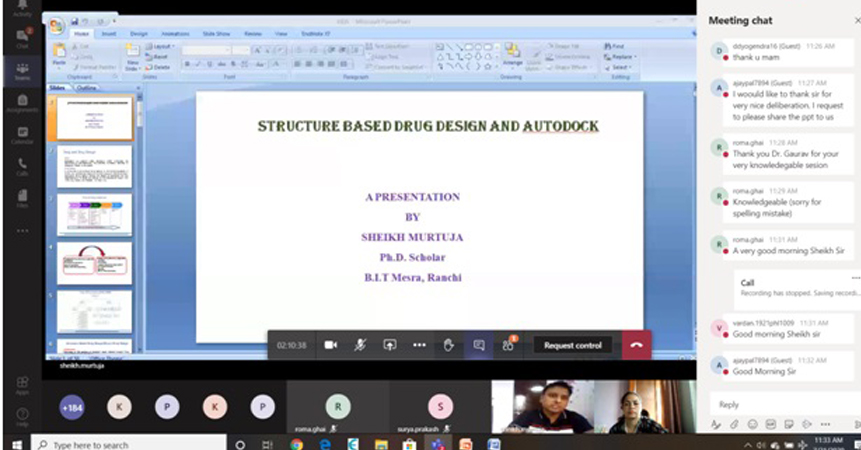Hang up the call with red button
The width and height of the screenshot is (861, 450).
(x=635, y=345)
